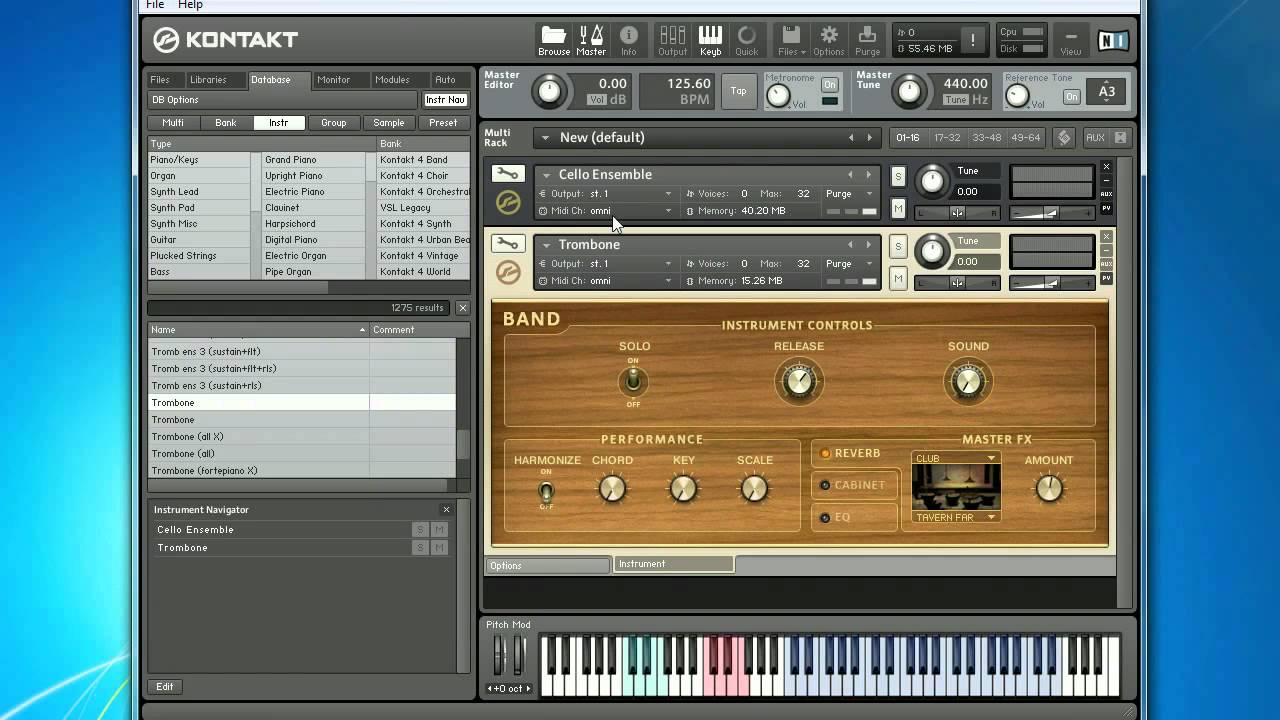Open the Info panel icon
Viewport: 1280px width, 720px height.
[x=629, y=40]
